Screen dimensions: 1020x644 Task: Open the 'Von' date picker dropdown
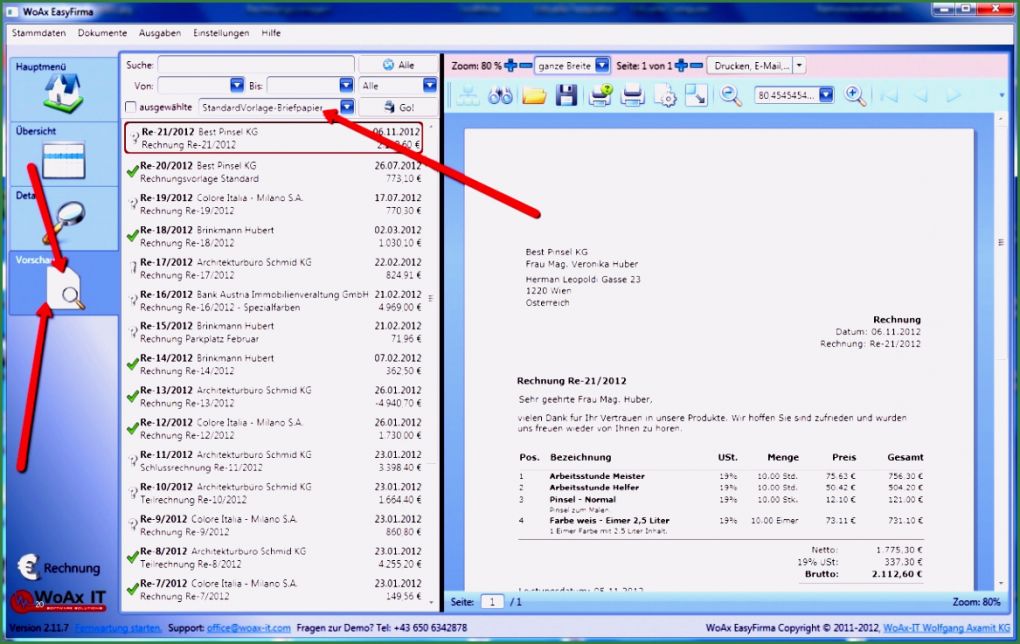[x=237, y=86]
